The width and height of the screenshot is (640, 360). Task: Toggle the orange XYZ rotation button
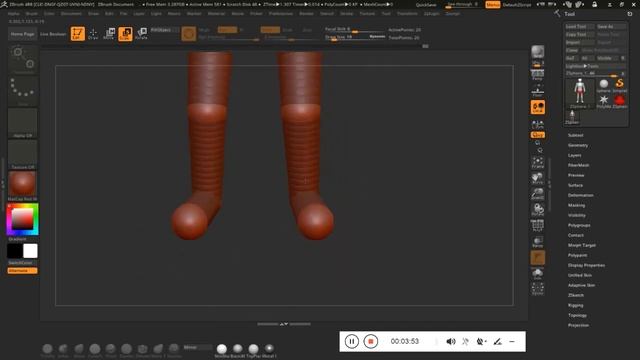coord(538,135)
